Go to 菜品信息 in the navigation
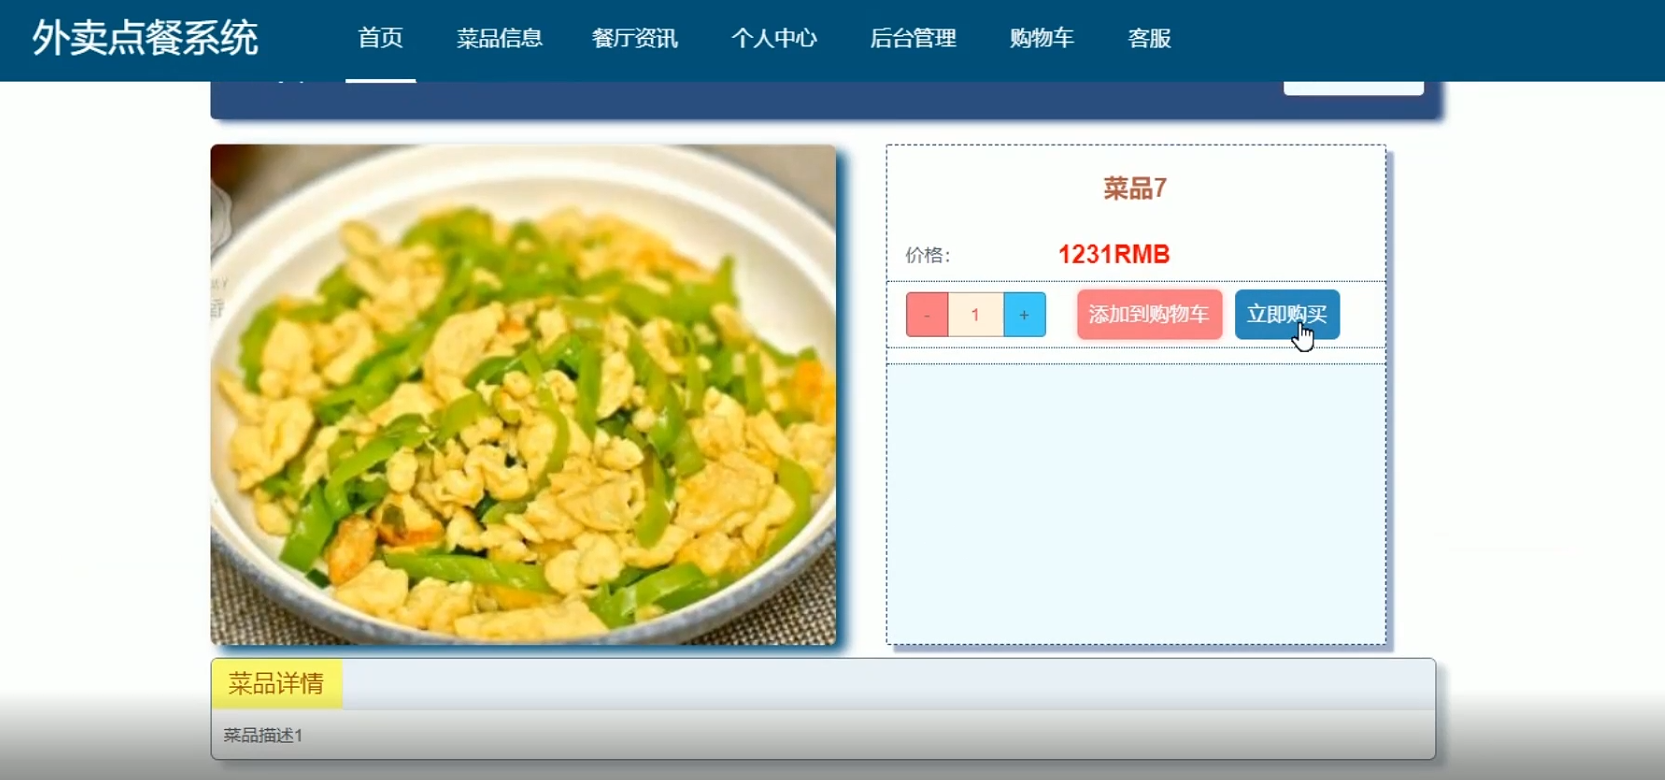The height and width of the screenshot is (780, 1665). pos(499,38)
